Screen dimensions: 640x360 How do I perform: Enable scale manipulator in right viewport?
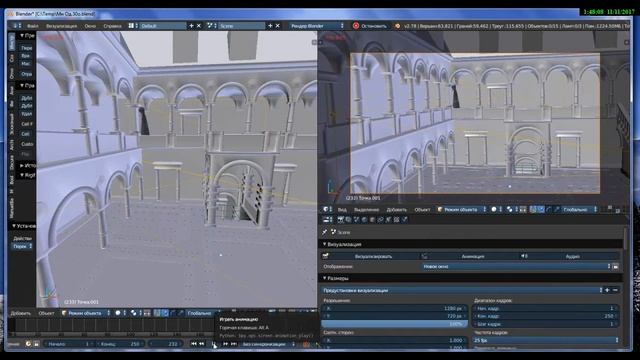tap(556, 209)
